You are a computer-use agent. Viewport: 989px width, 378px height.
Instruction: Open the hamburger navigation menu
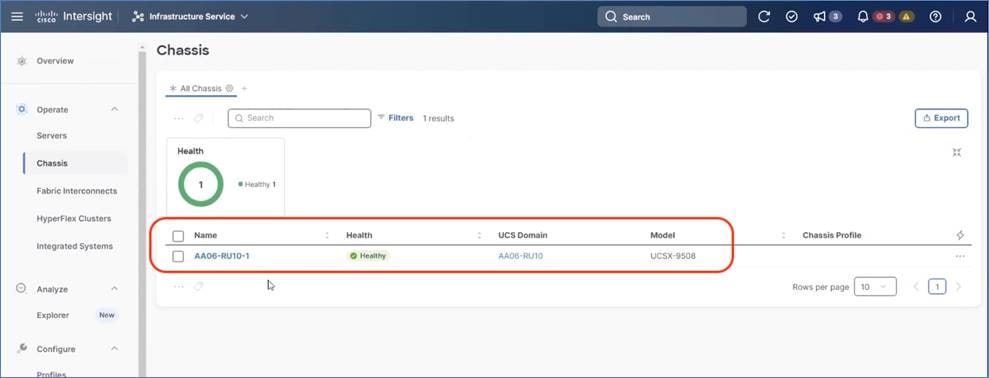coord(17,17)
